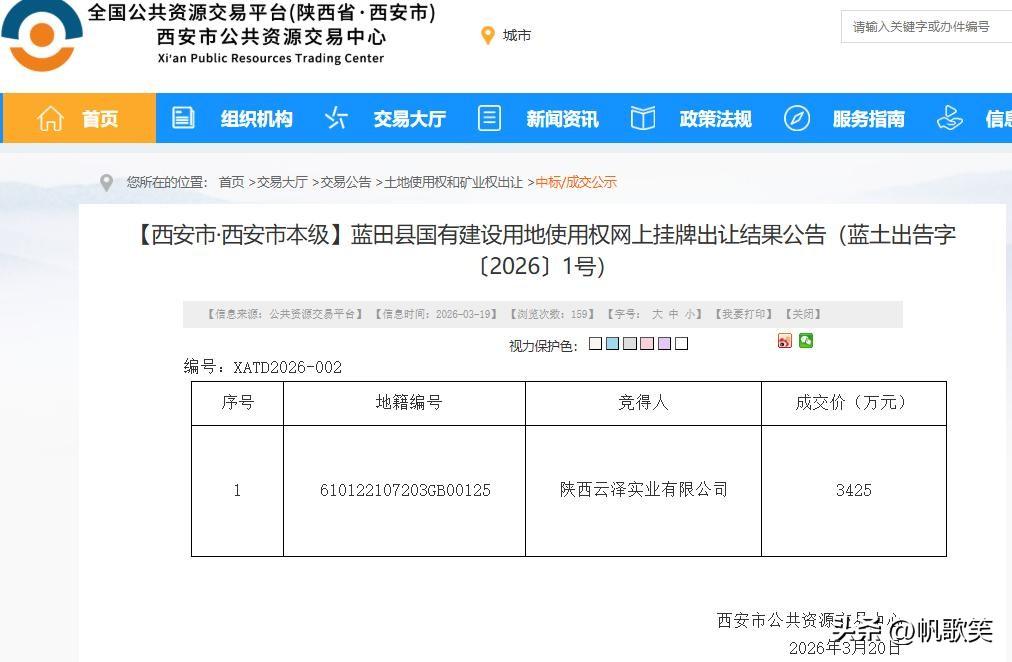Click the Xi'an Public Resources Trading Center logo

pyautogui.click(x=42, y=35)
